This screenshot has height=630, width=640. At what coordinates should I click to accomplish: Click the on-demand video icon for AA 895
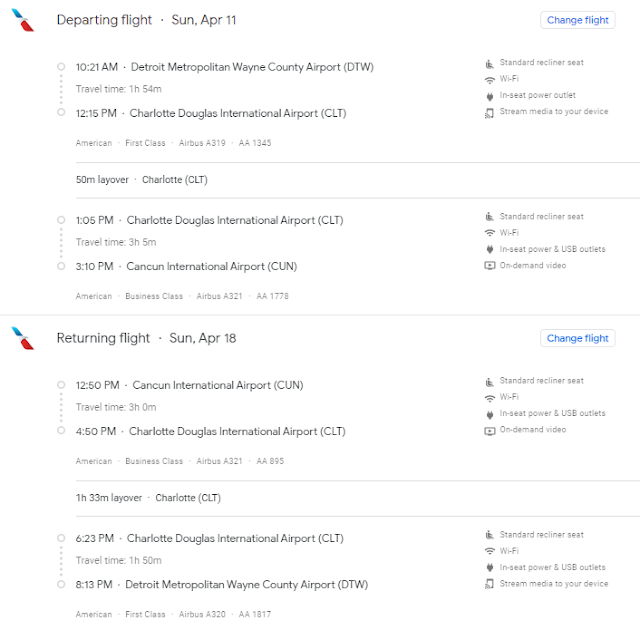click(489, 431)
